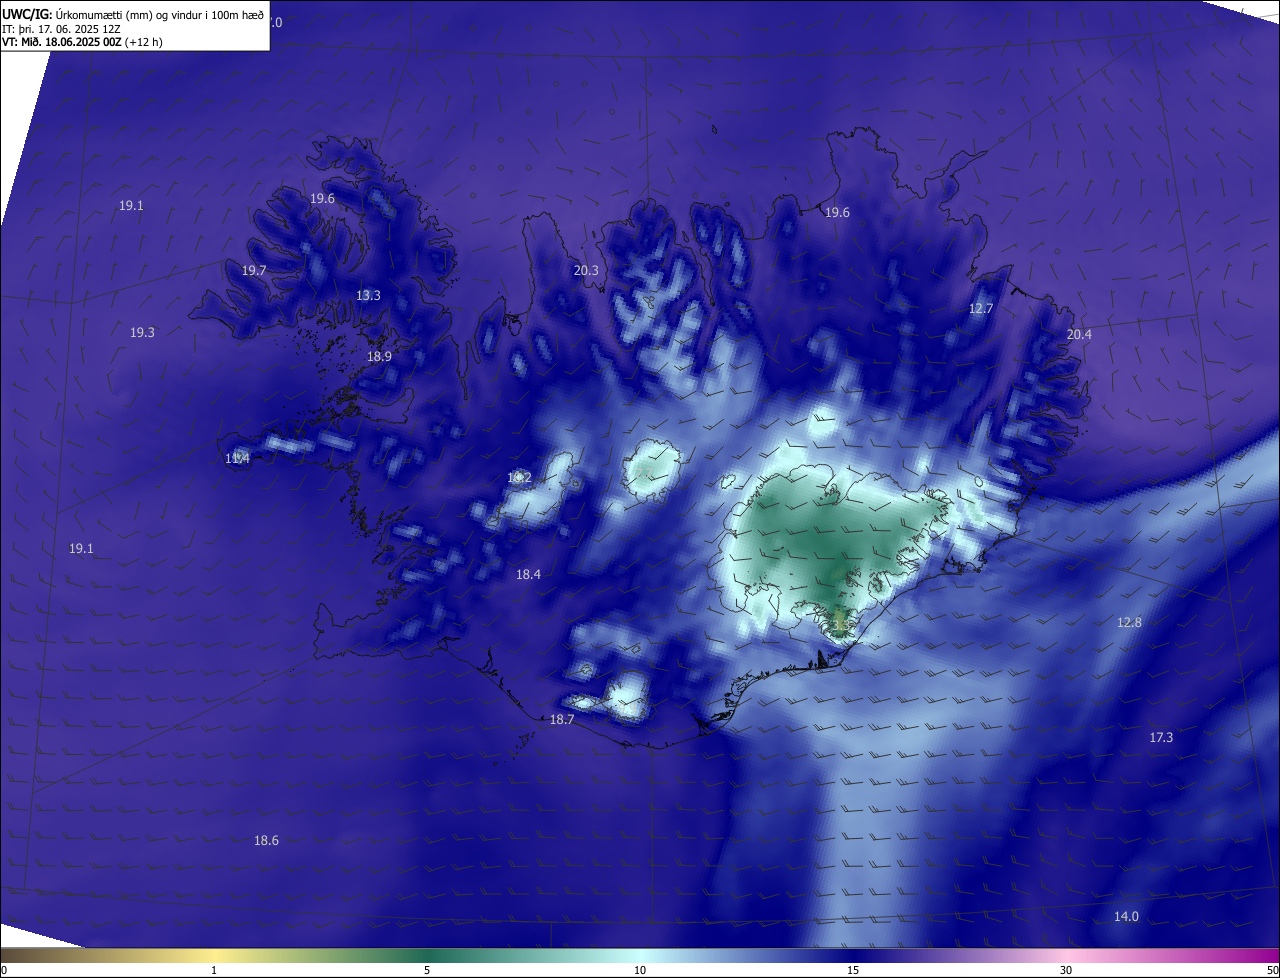Click the map value label 19.7
The height and width of the screenshot is (978, 1280).
tap(254, 271)
